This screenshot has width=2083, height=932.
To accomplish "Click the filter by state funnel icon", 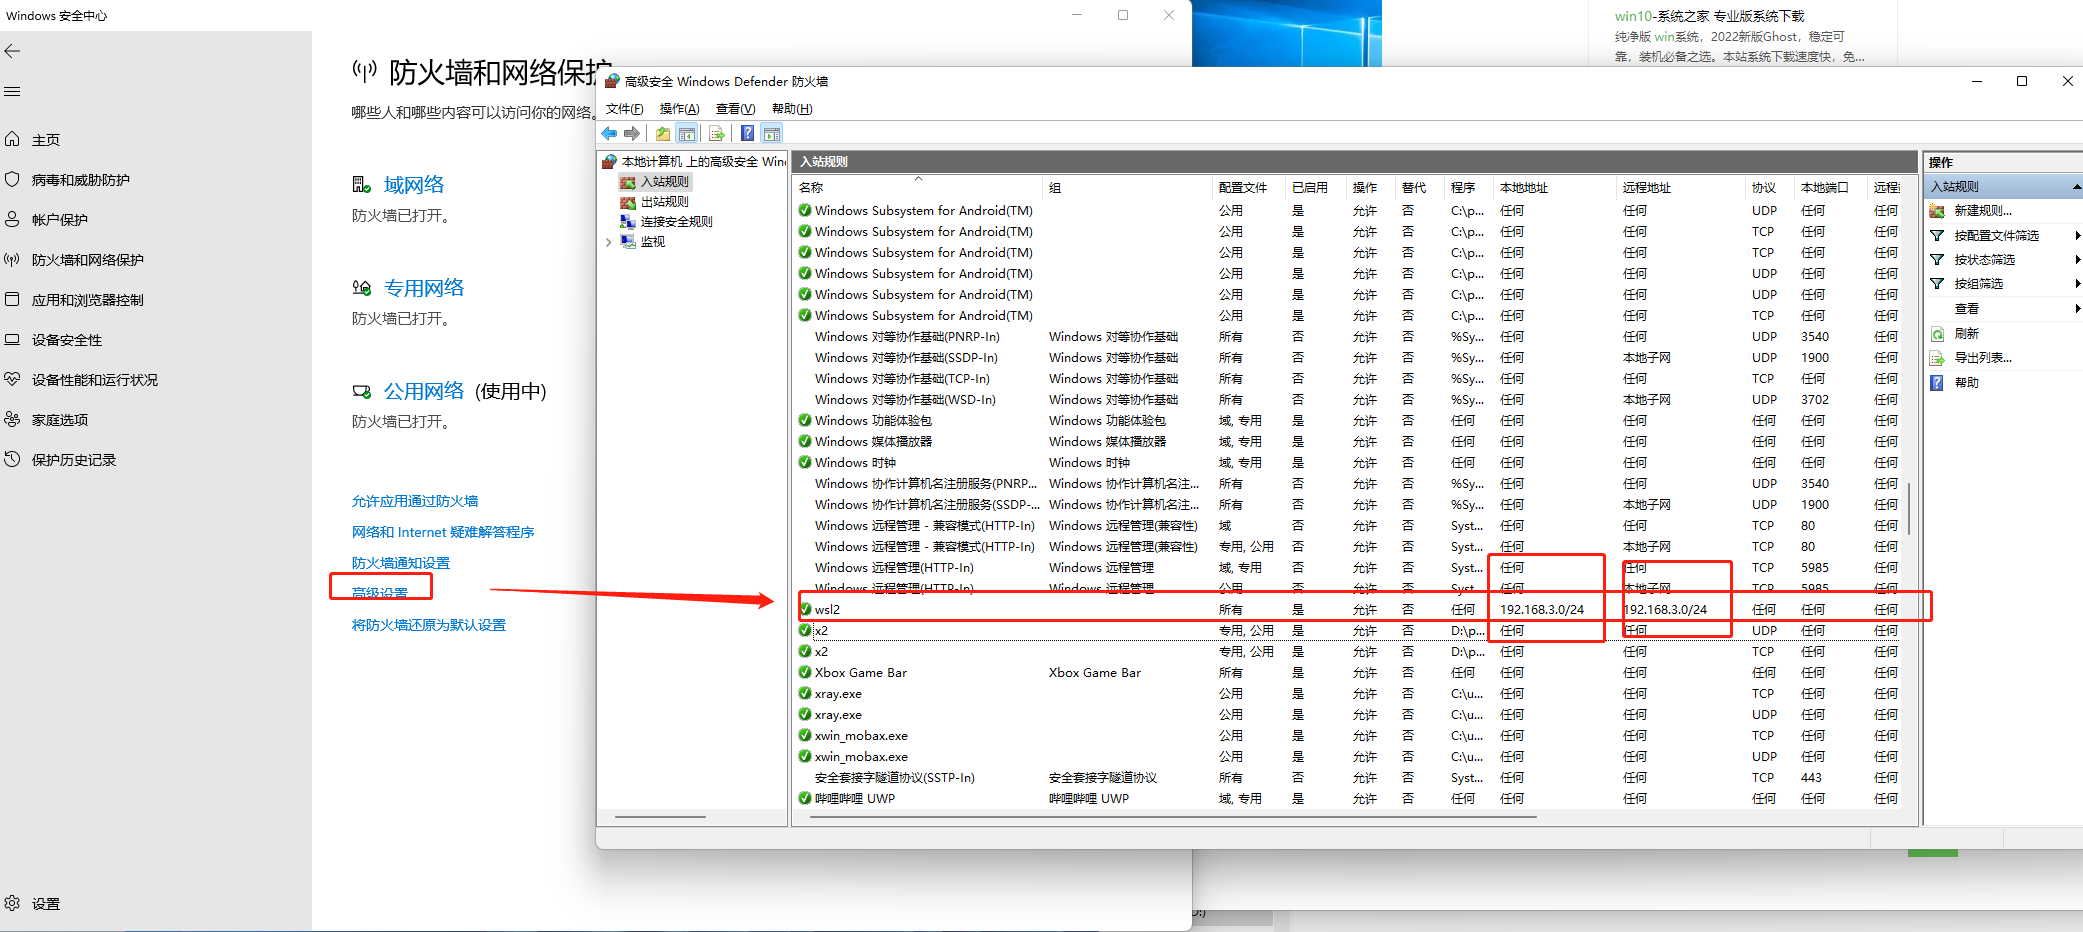I will click(x=1937, y=260).
